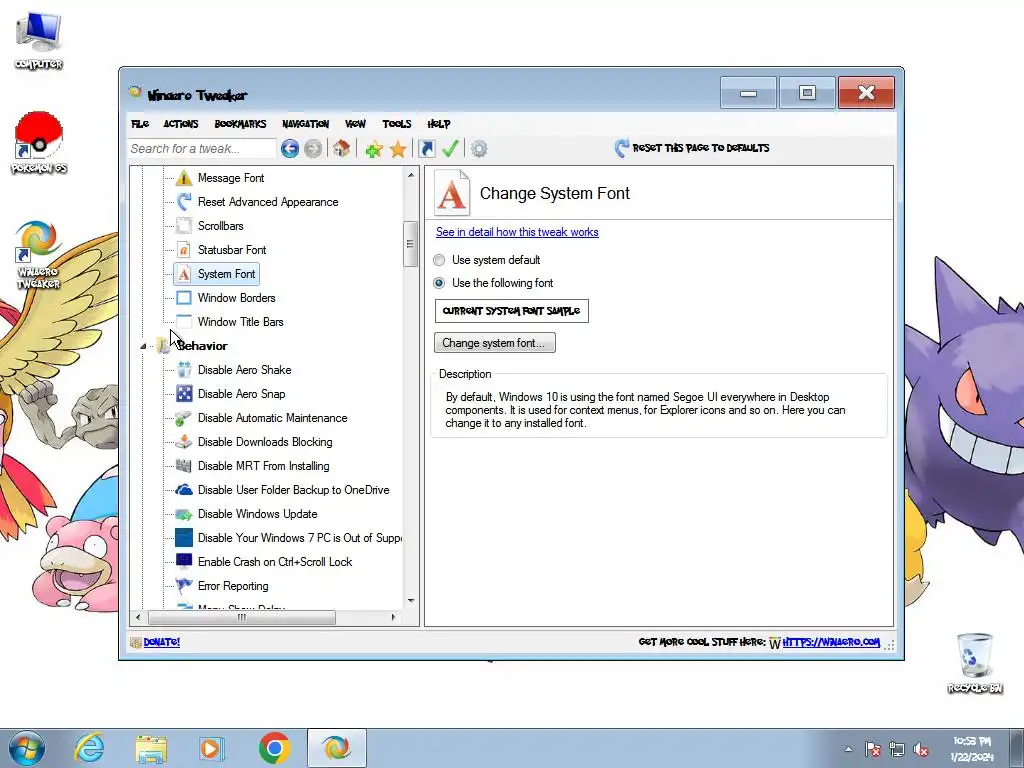Open the View menu
Screen dimensions: 1024x768
(x=355, y=124)
